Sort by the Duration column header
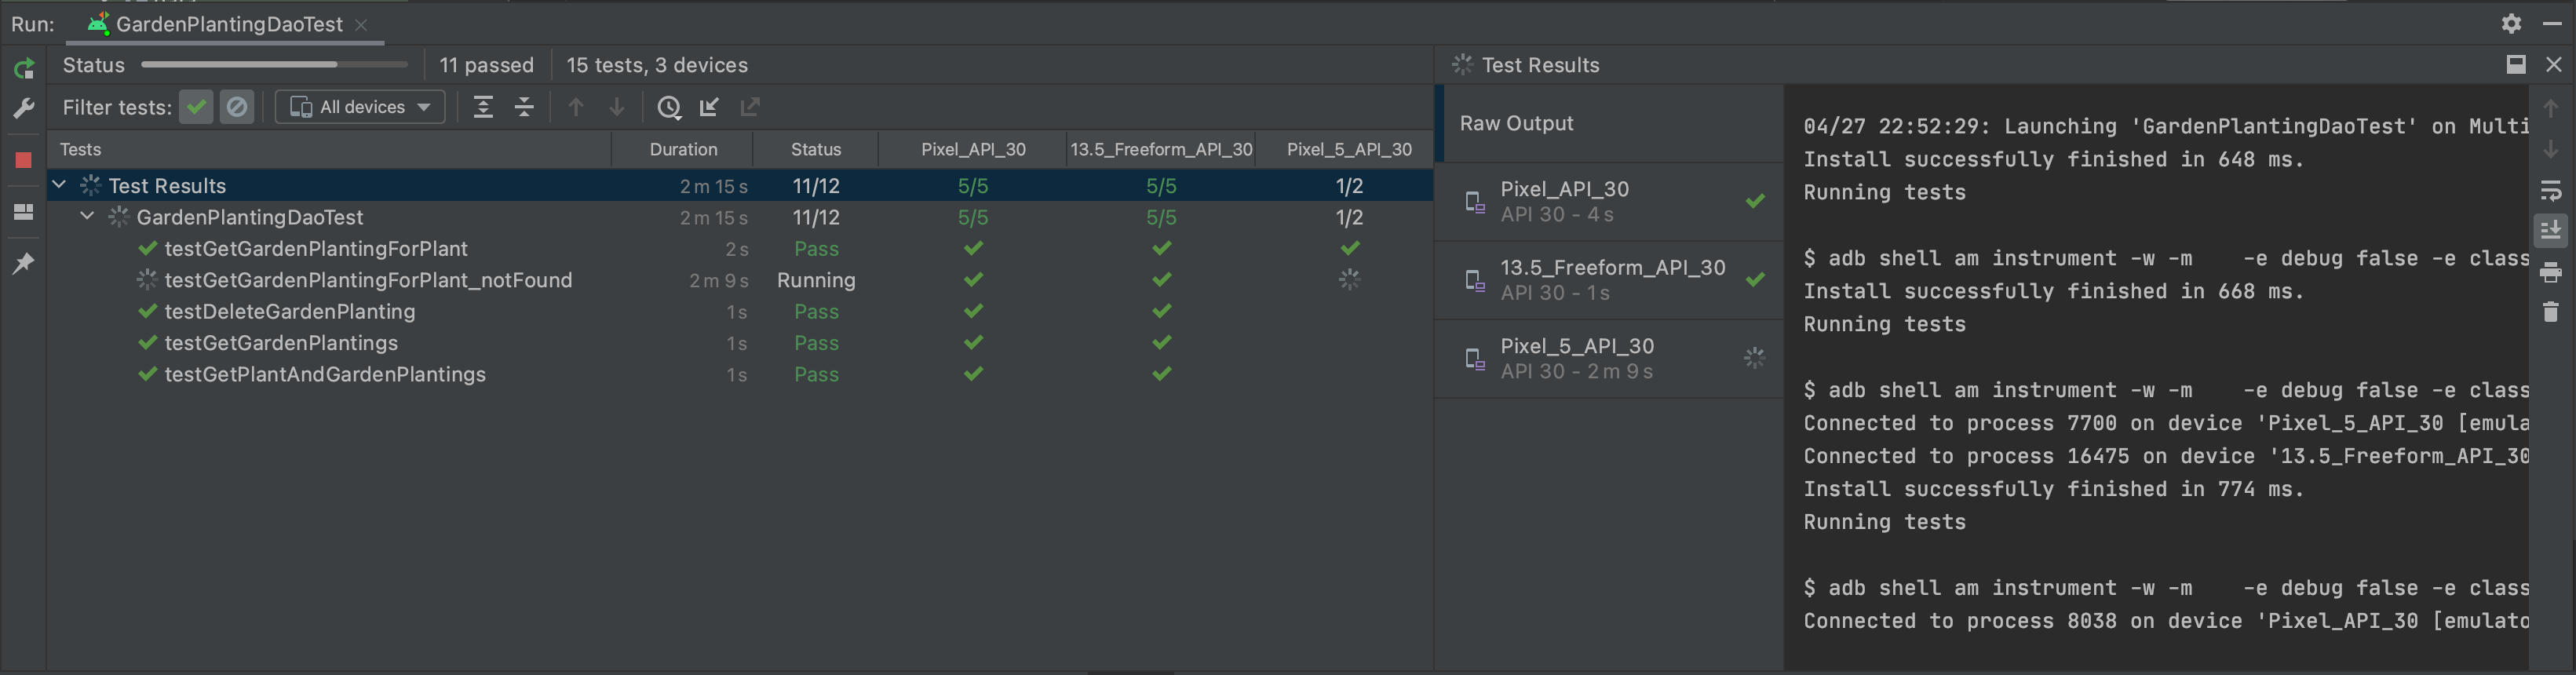Viewport: 2576px width, 675px height. tap(683, 149)
